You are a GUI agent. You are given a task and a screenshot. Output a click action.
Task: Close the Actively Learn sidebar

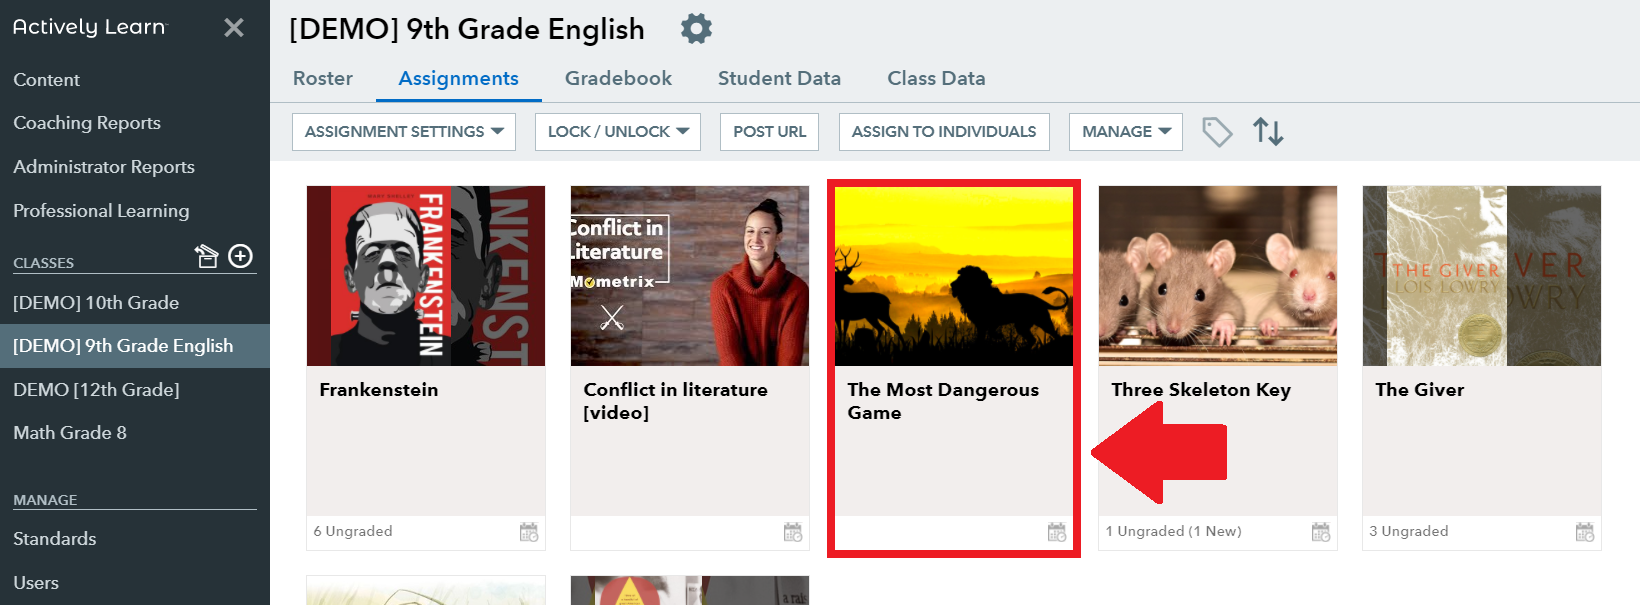click(234, 28)
